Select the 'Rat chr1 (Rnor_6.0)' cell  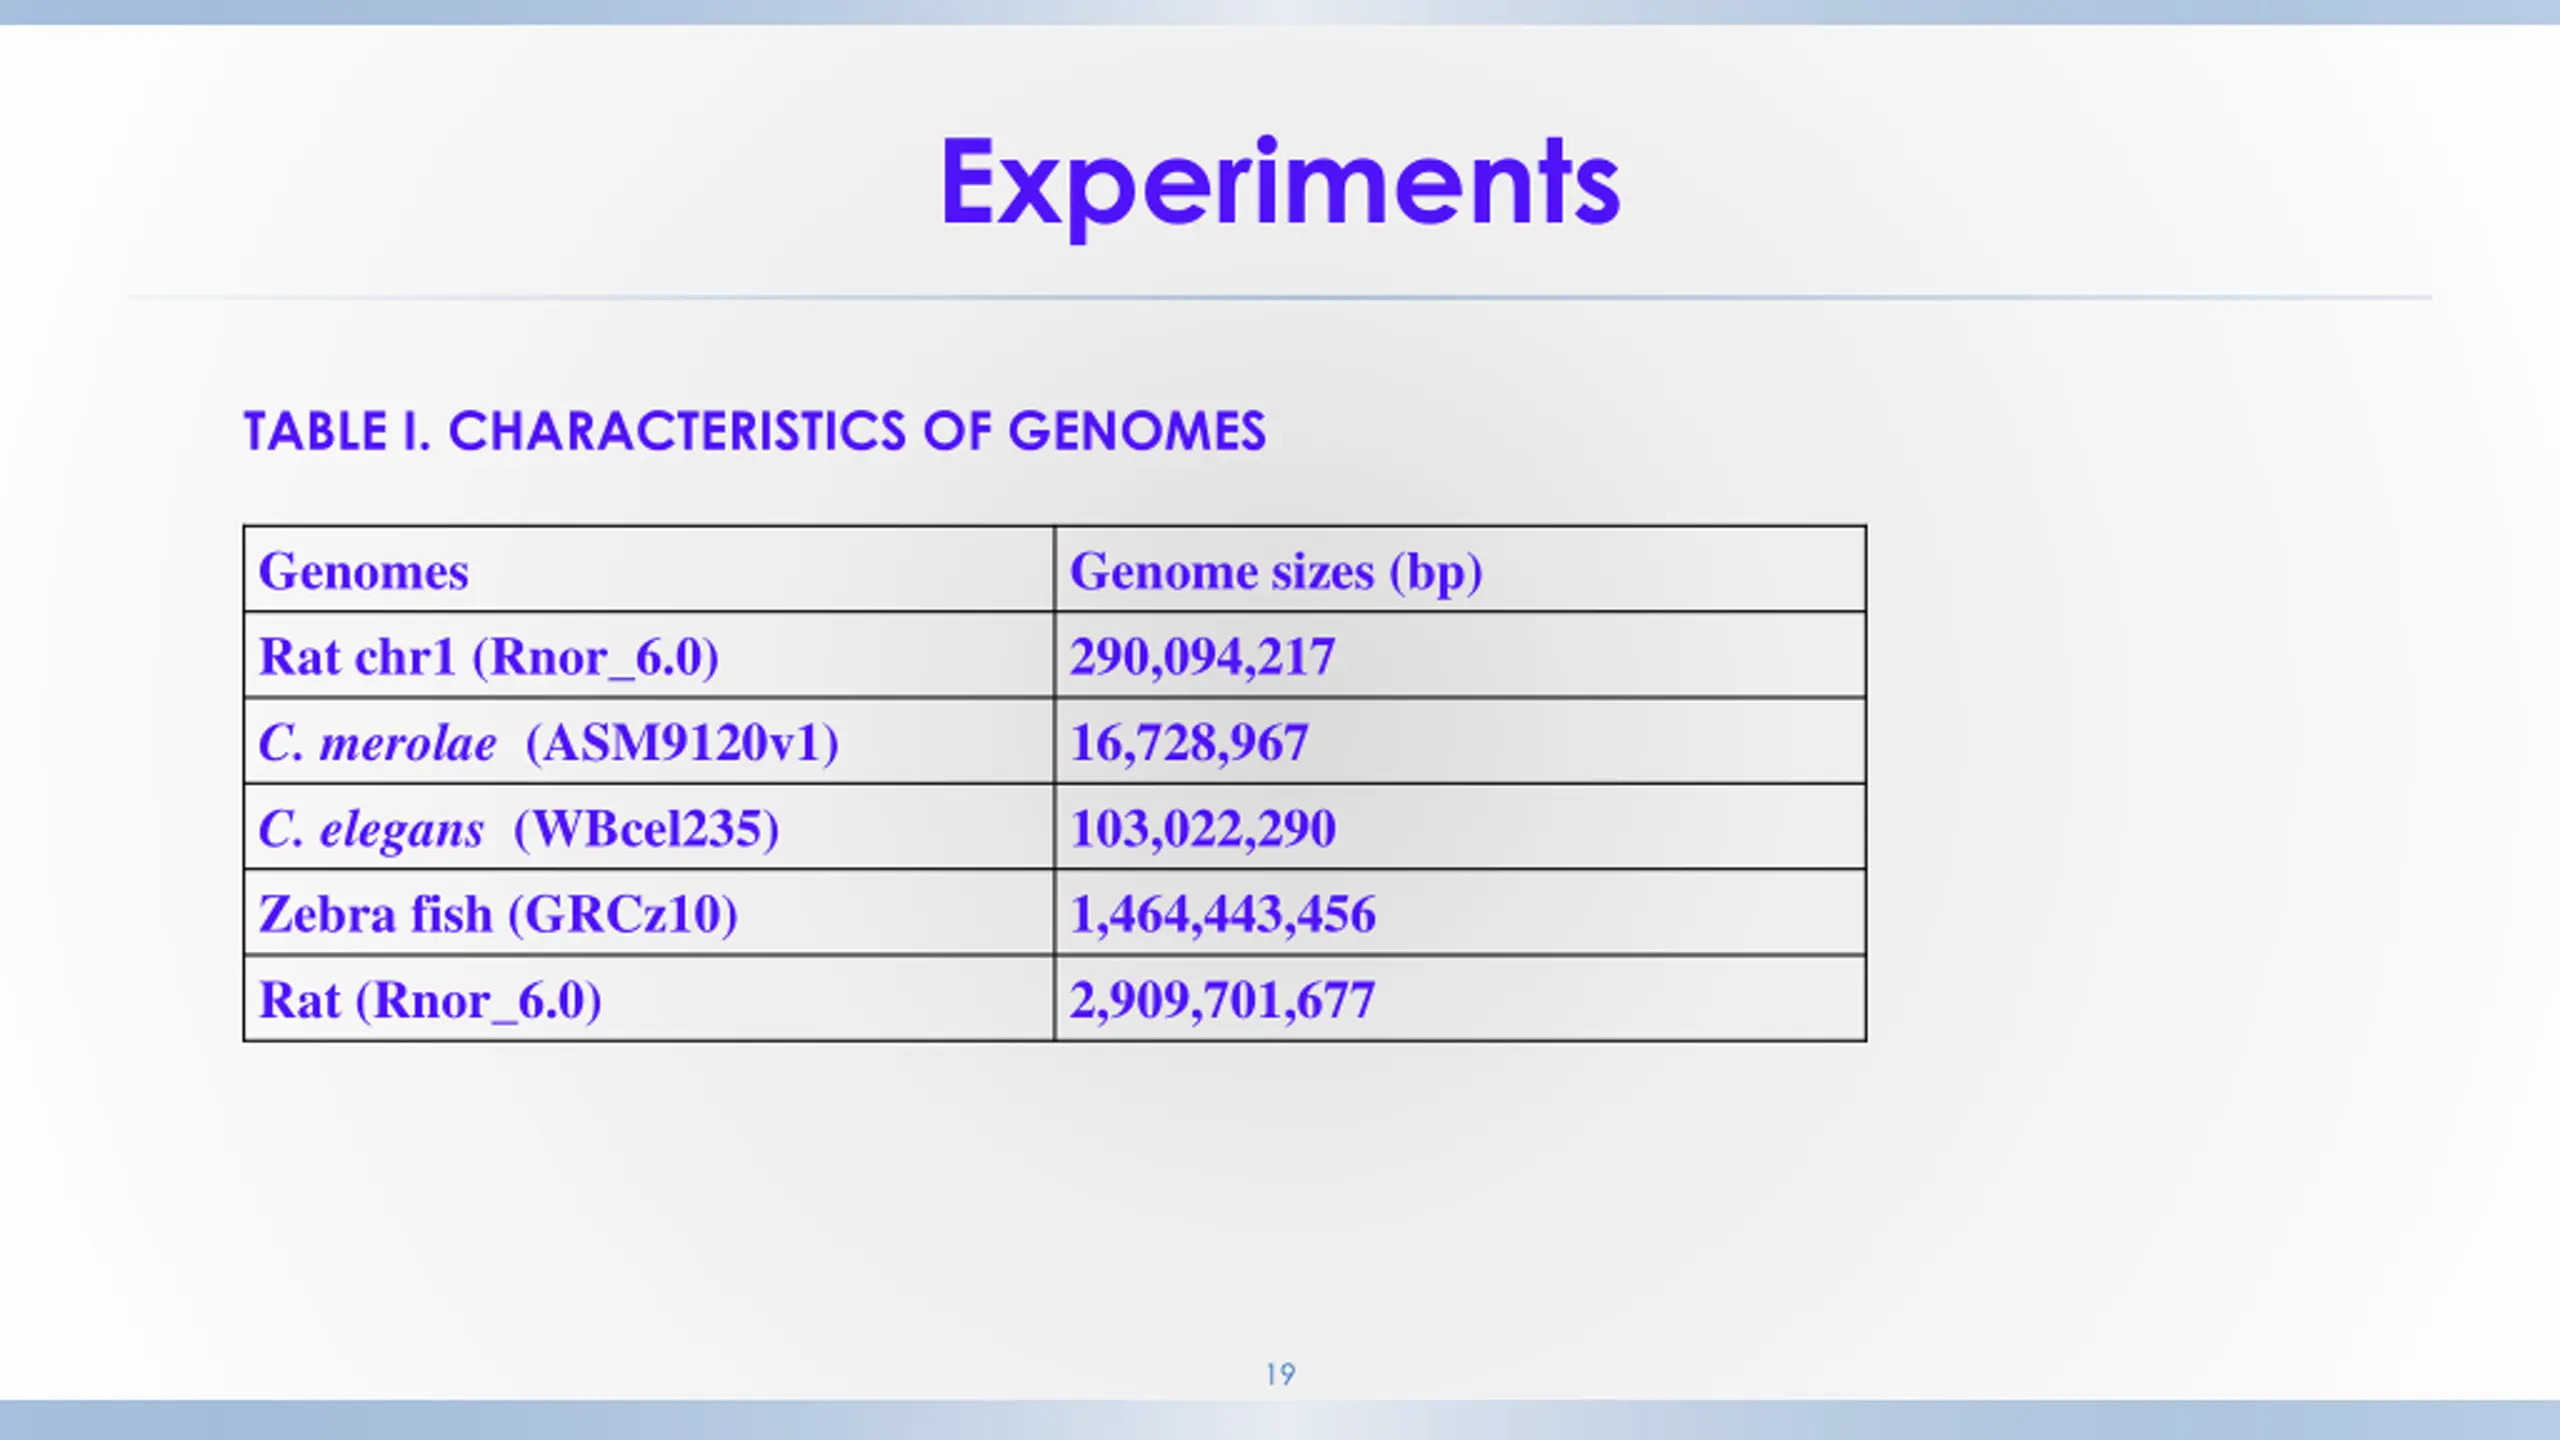point(649,655)
